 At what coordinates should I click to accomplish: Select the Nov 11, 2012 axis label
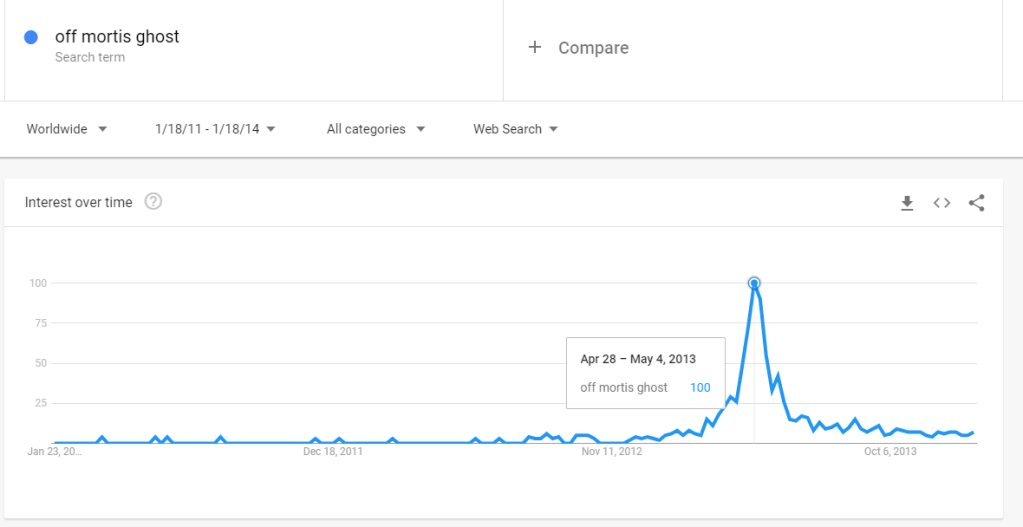[612, 451]
